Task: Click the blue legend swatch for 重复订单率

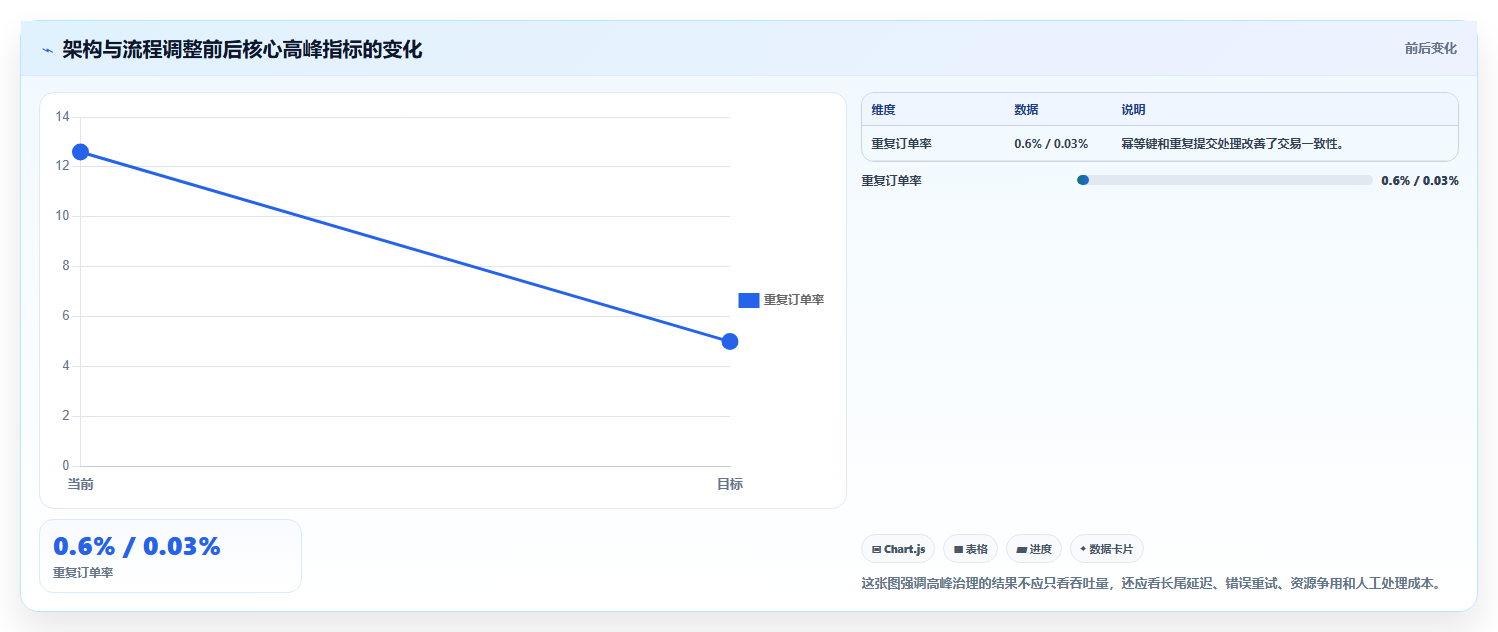Action: pyautogui.click(x=749, y=300)
